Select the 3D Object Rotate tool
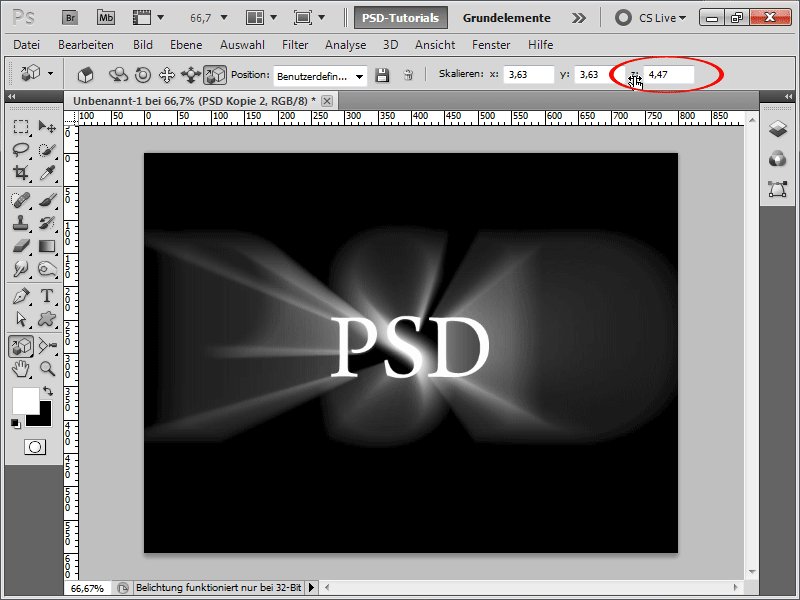The width and height of the screenshot is (800, 600). [x=21, y=346]
